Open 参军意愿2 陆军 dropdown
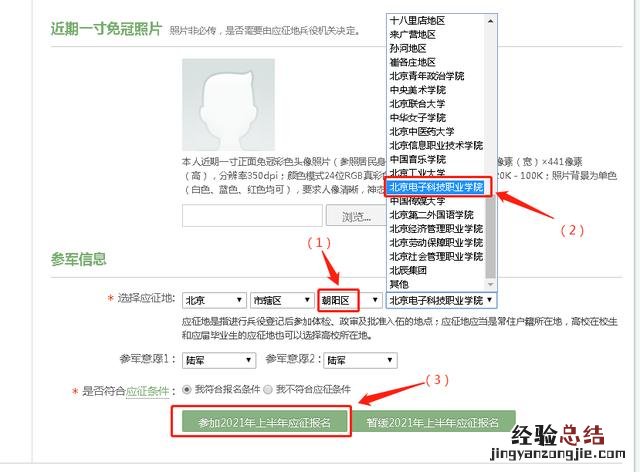Screen dimensions: 640x472 pyautogui.click(x=360, y=360)
